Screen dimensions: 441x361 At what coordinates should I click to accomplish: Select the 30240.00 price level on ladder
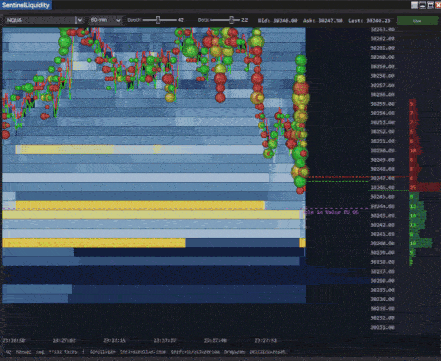click(x=383, y=243)
